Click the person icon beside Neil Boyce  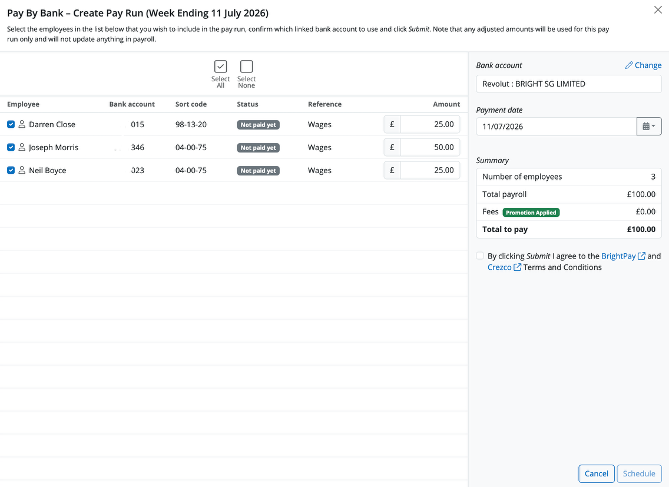coord(22,170)
